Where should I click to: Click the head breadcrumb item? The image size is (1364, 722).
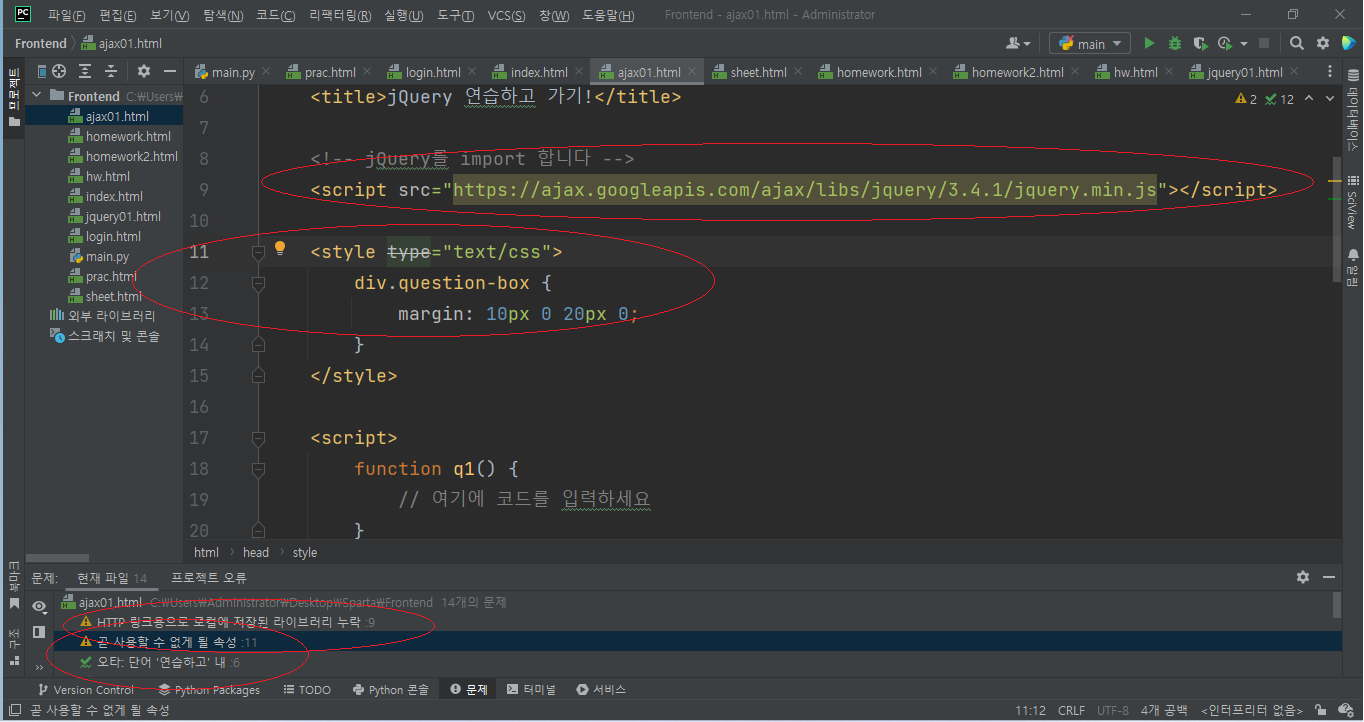click(256, 552)
